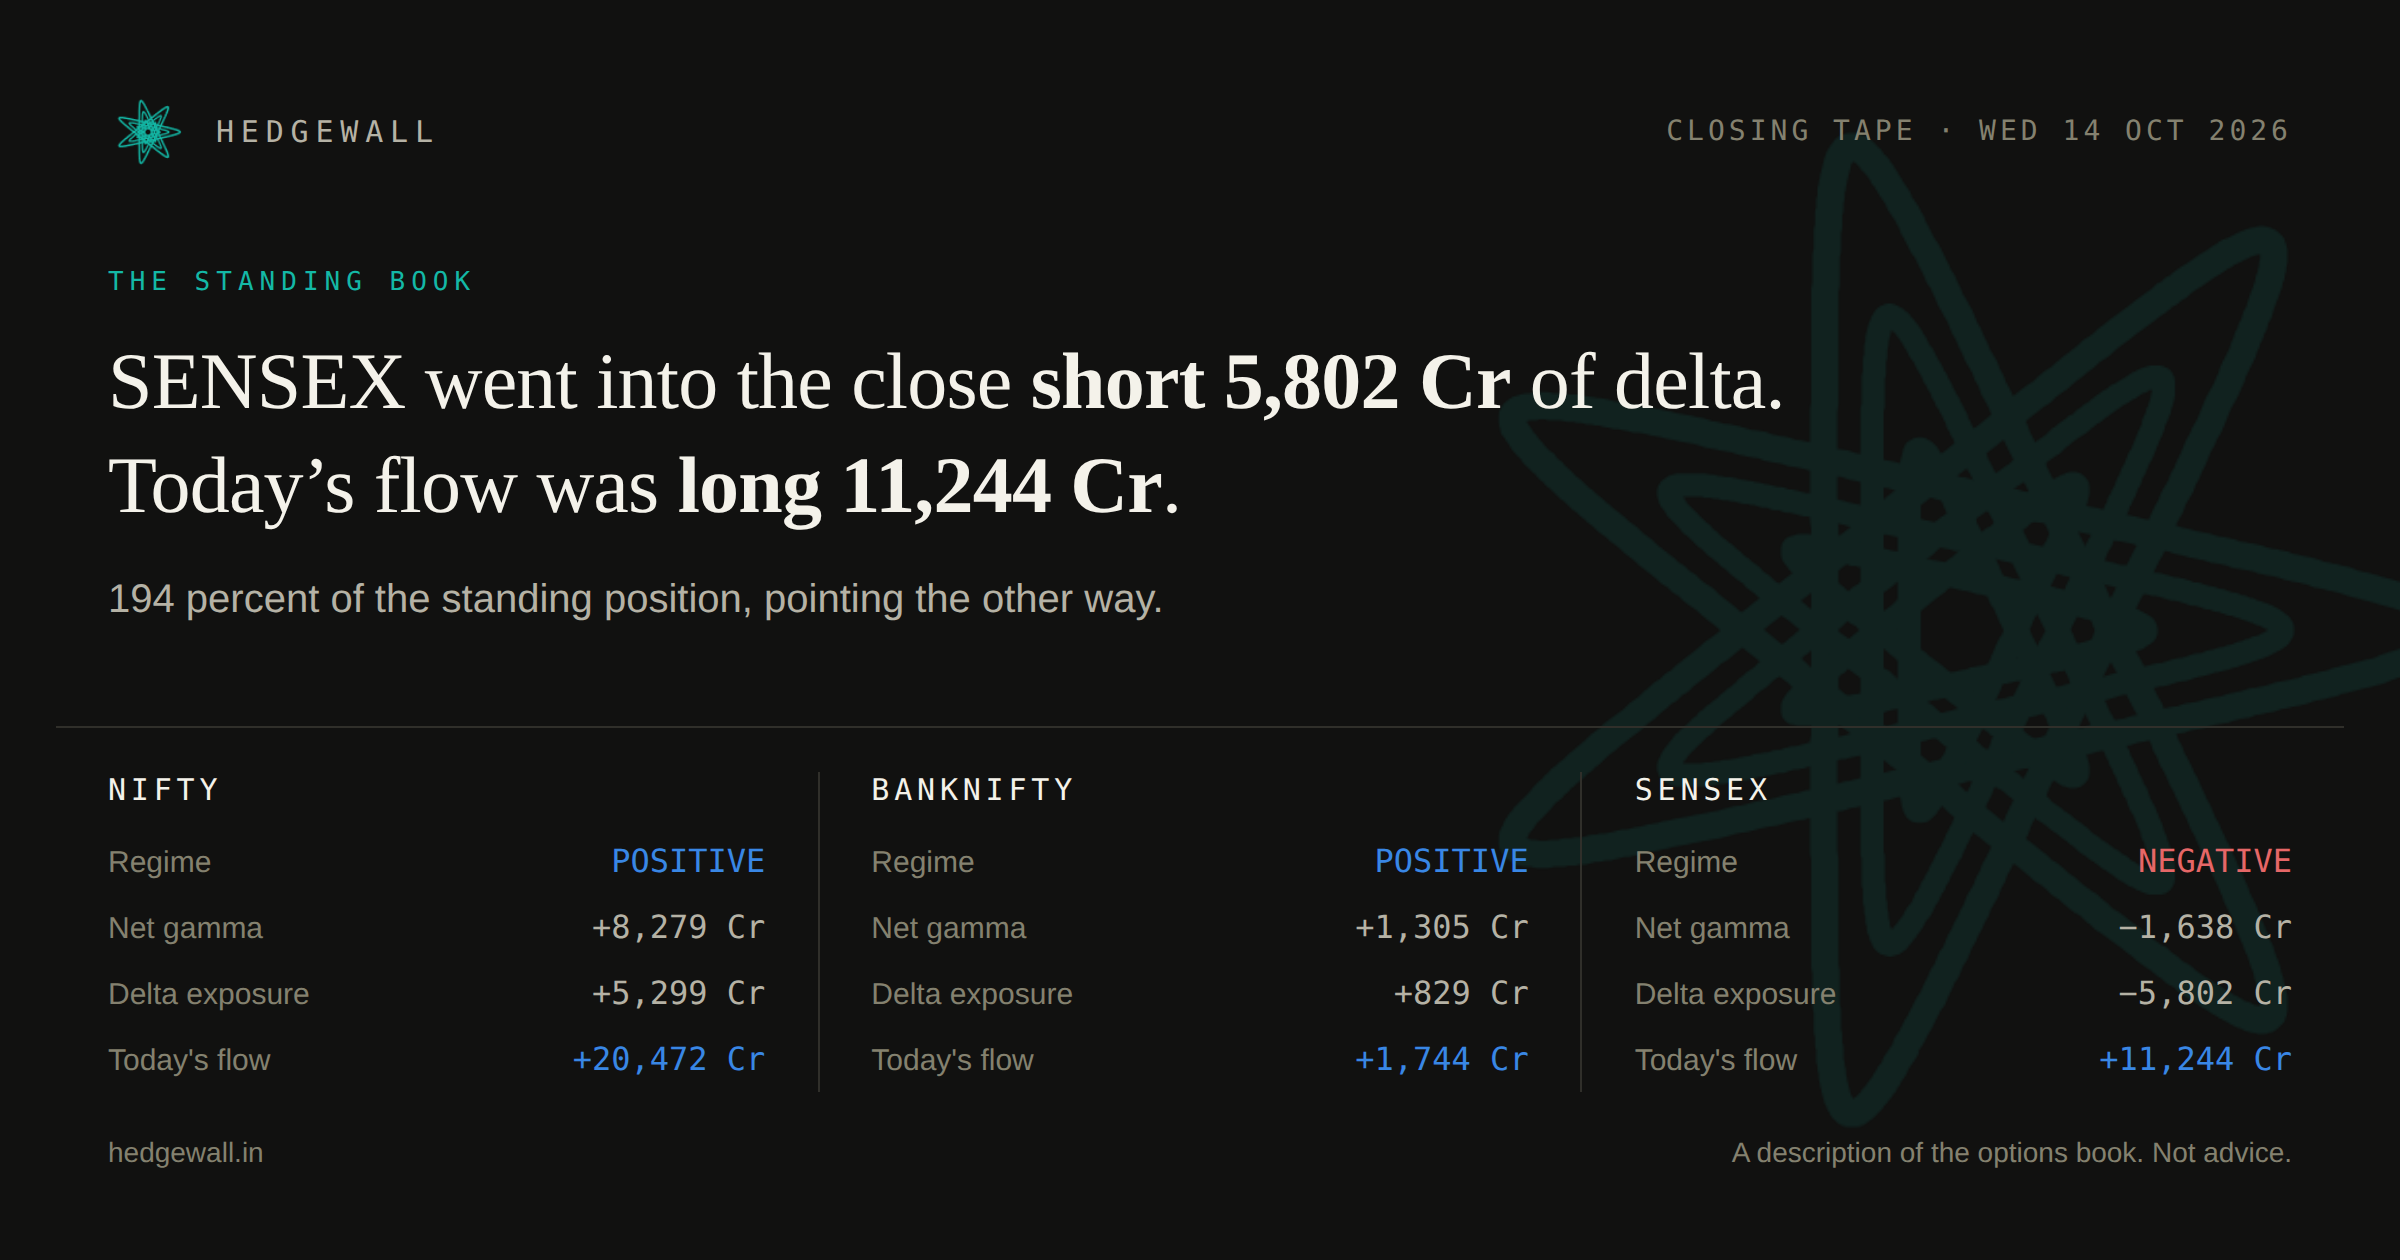The image size is (2400, 1260).
Task: Click SENSEX today's flow +11,244 Cr
Action: click(2194, 1059)
